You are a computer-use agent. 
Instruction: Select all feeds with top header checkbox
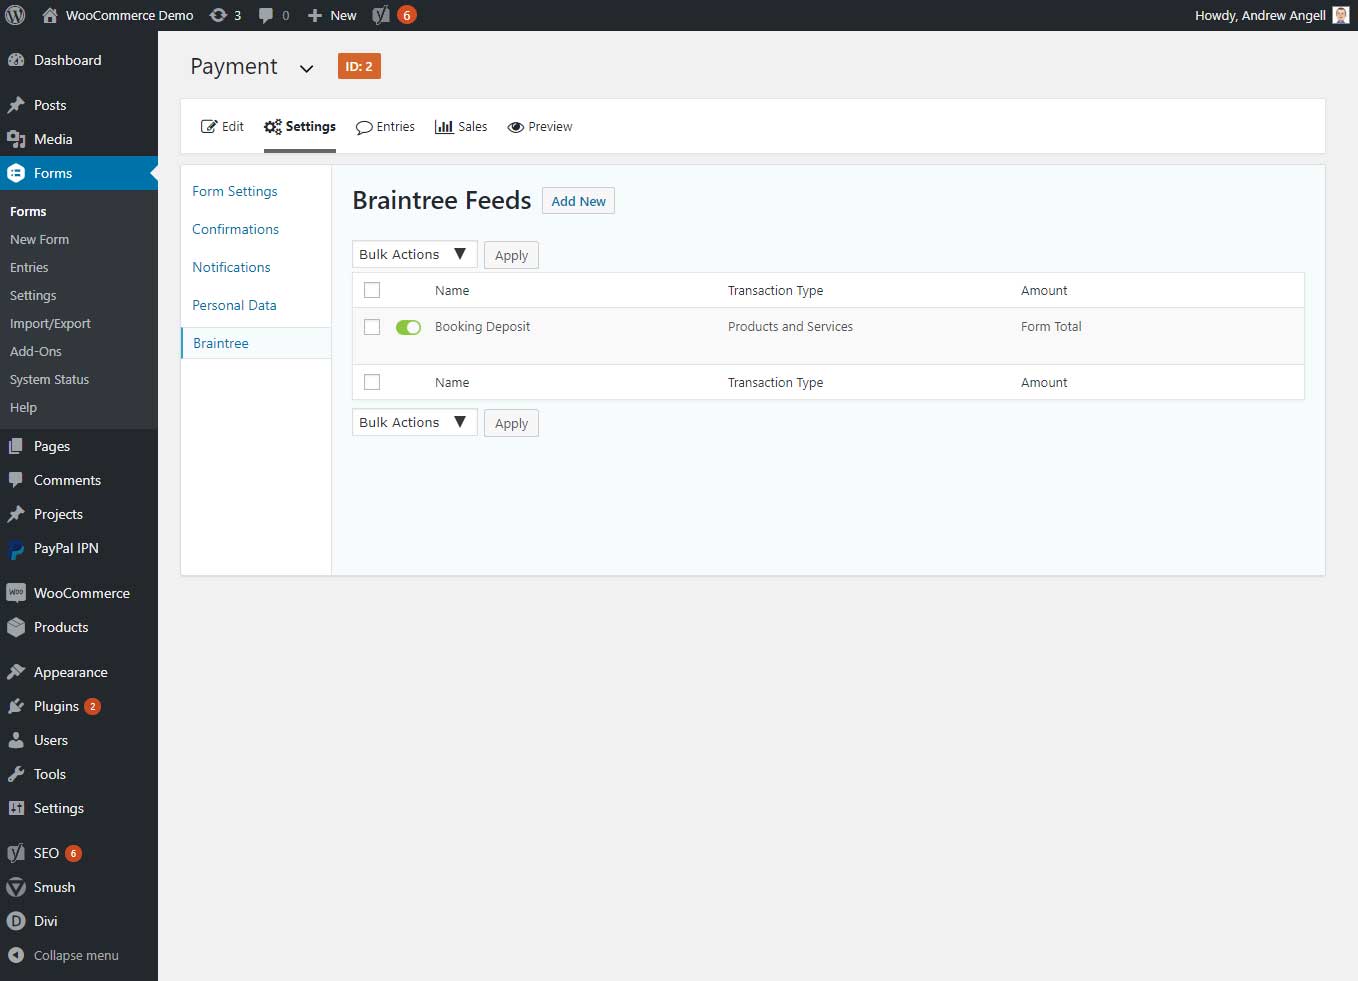pos(372,290)
